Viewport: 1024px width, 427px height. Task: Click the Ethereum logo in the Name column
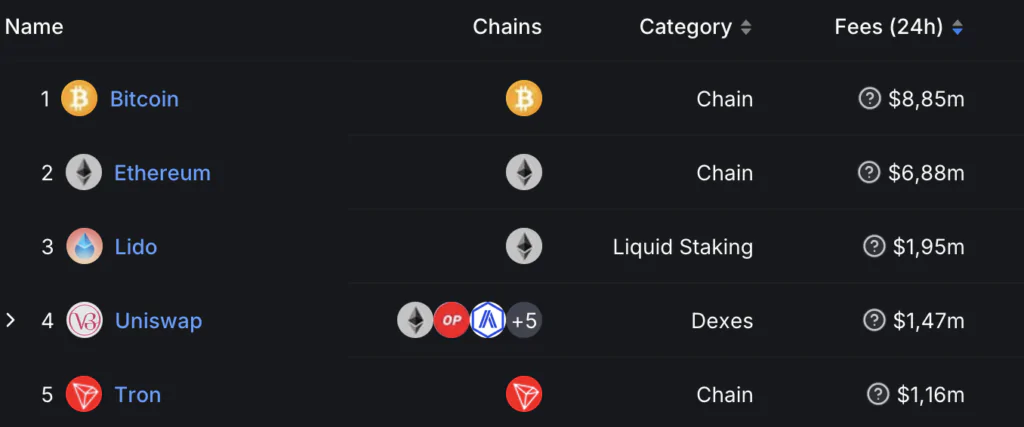pyautogui.click(x=84, y=172)
